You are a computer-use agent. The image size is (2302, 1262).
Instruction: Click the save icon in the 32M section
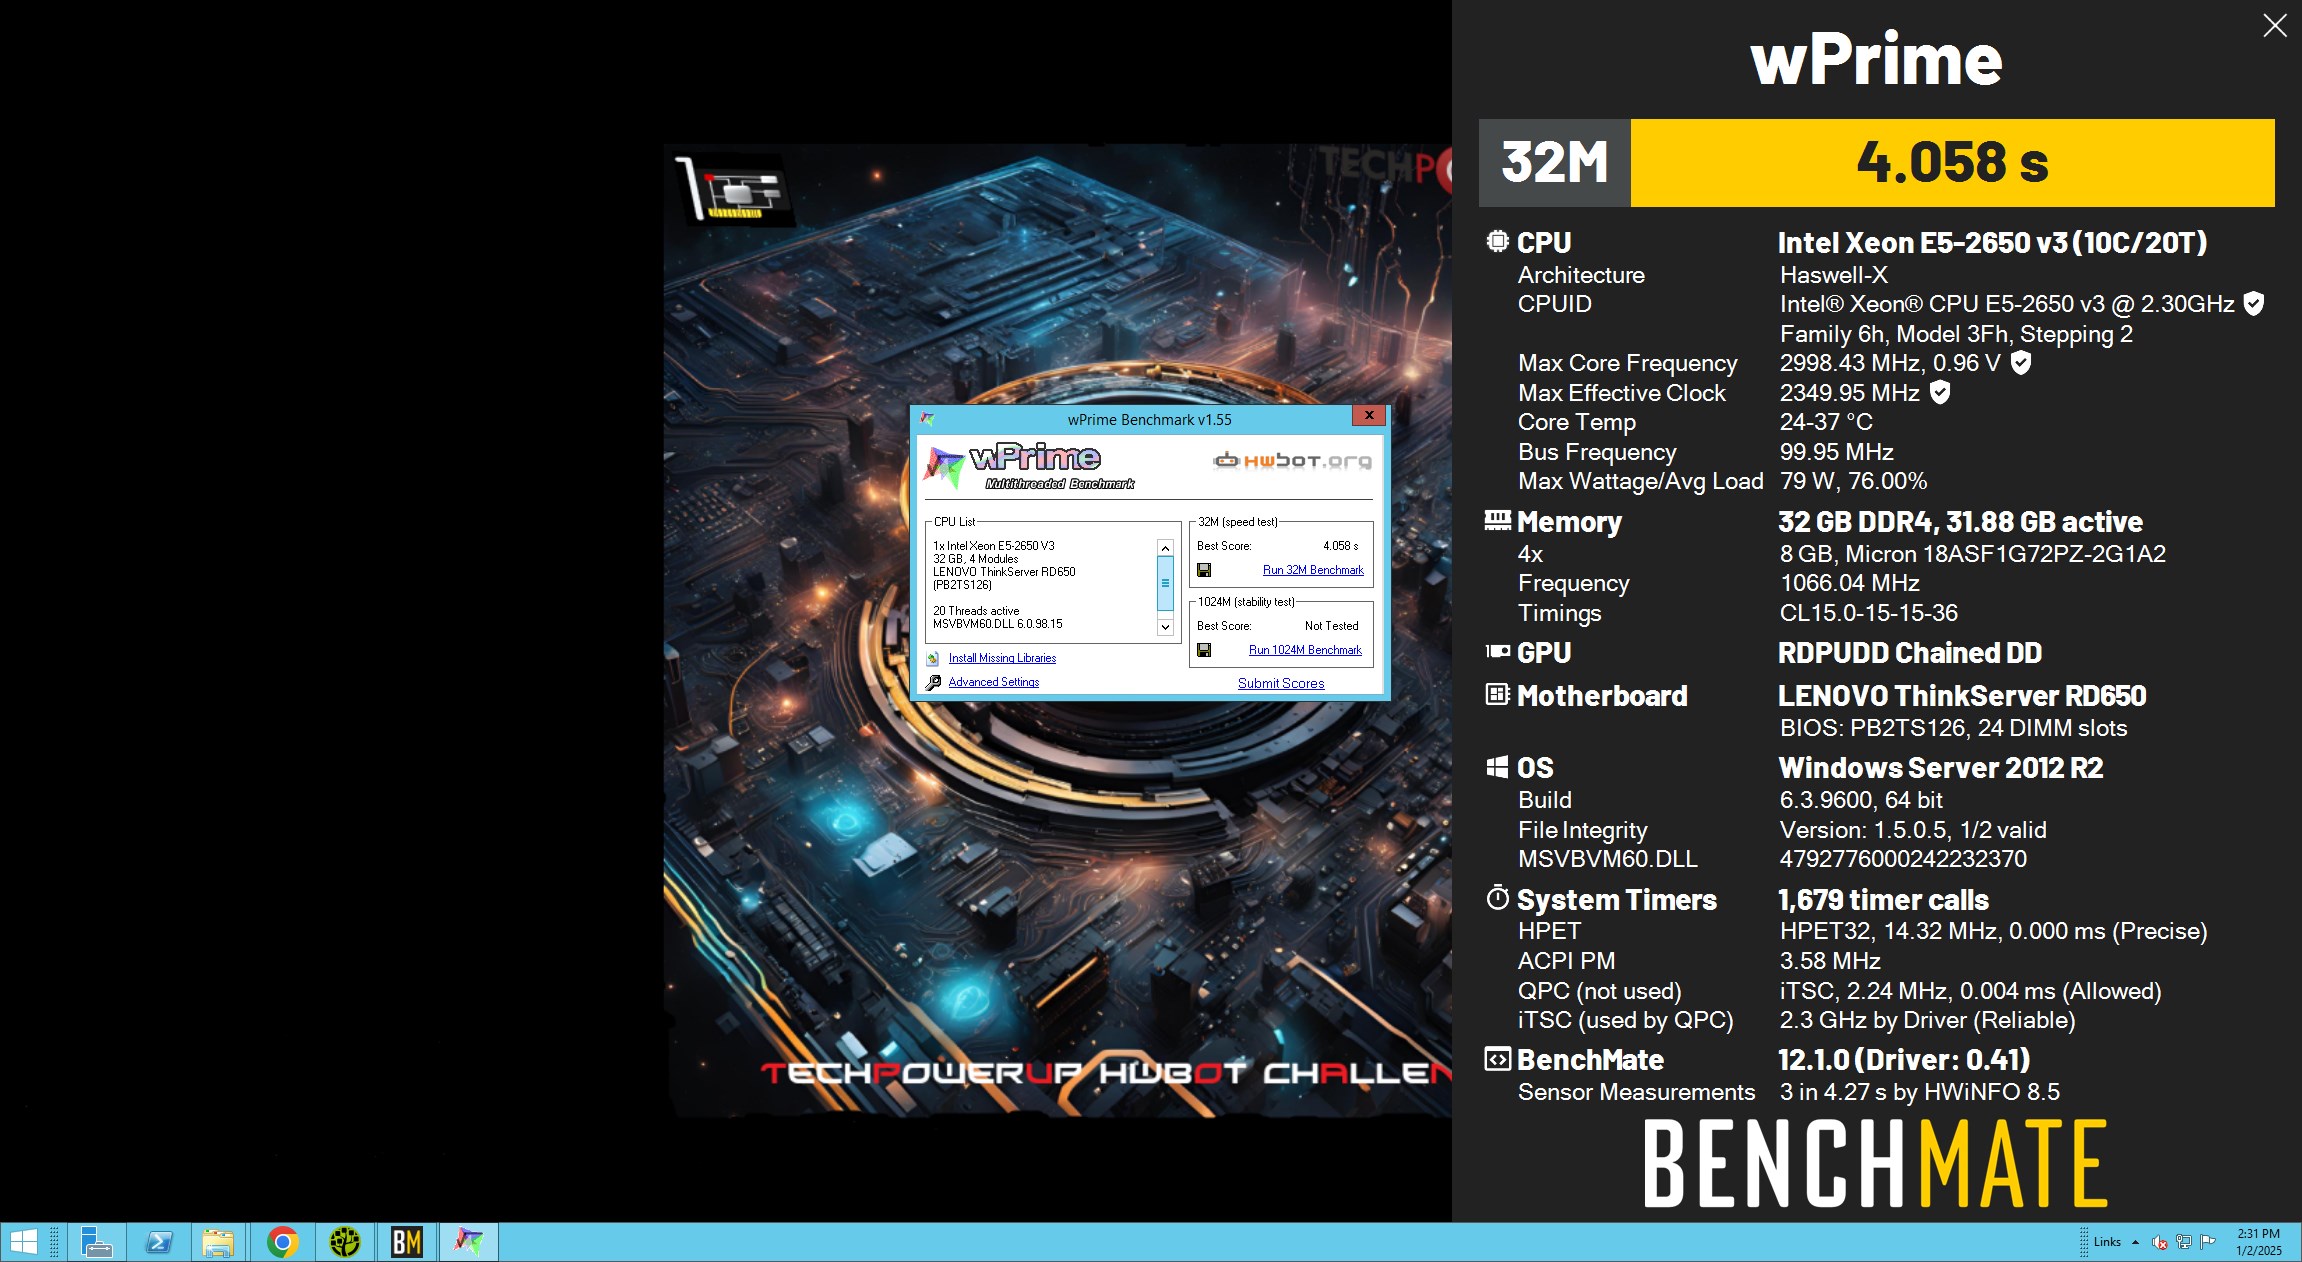1204,570
